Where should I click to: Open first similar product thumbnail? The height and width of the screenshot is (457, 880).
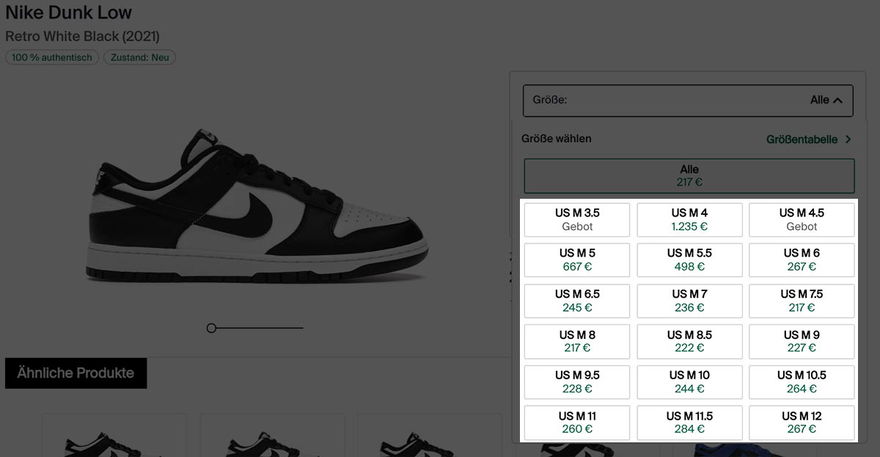(114, 436)
